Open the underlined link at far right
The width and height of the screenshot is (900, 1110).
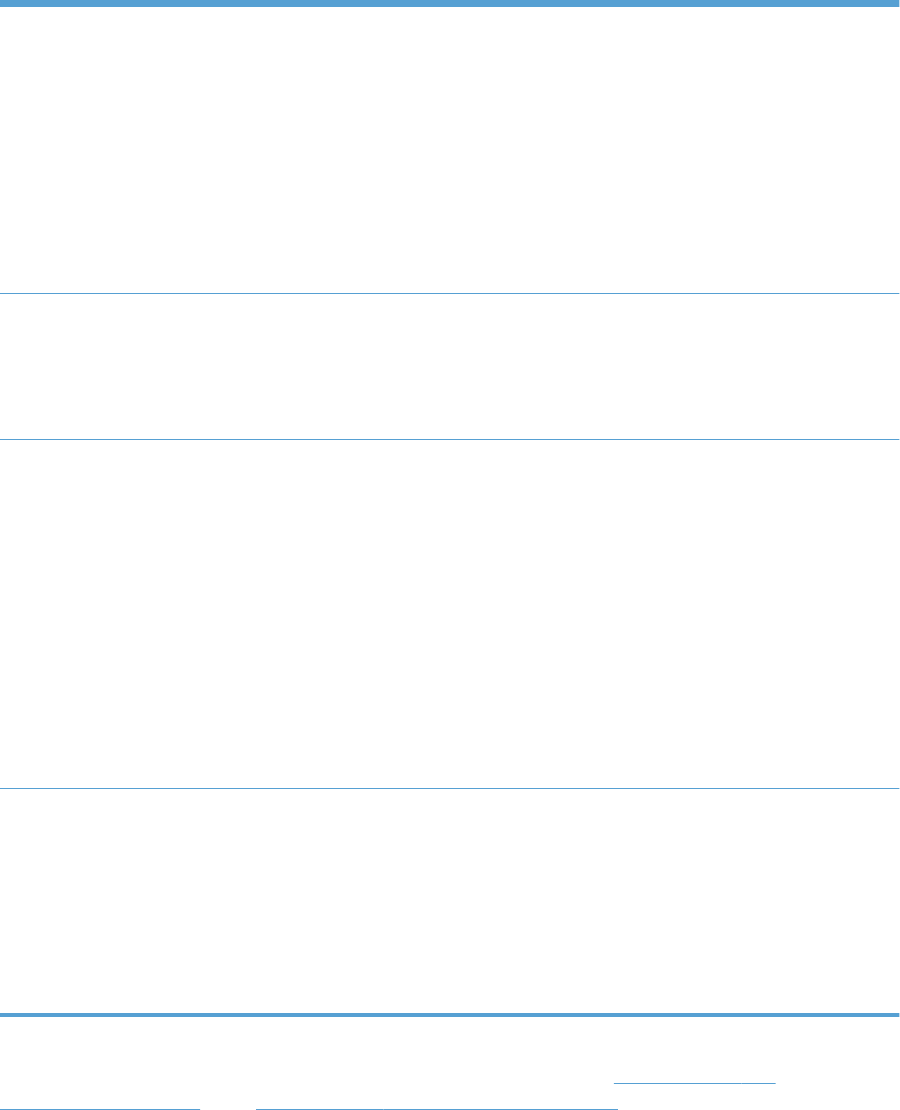click(695, 1083)
